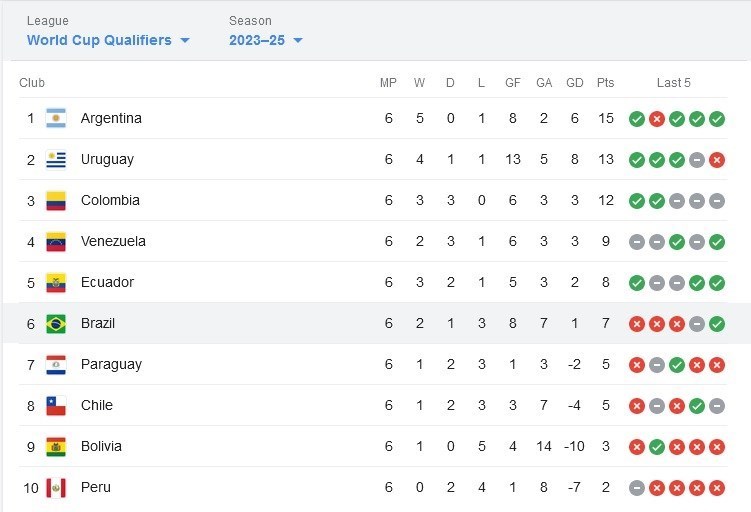Click the Colombia flag icon
751x512 pixels.
(x=56, y=200)
